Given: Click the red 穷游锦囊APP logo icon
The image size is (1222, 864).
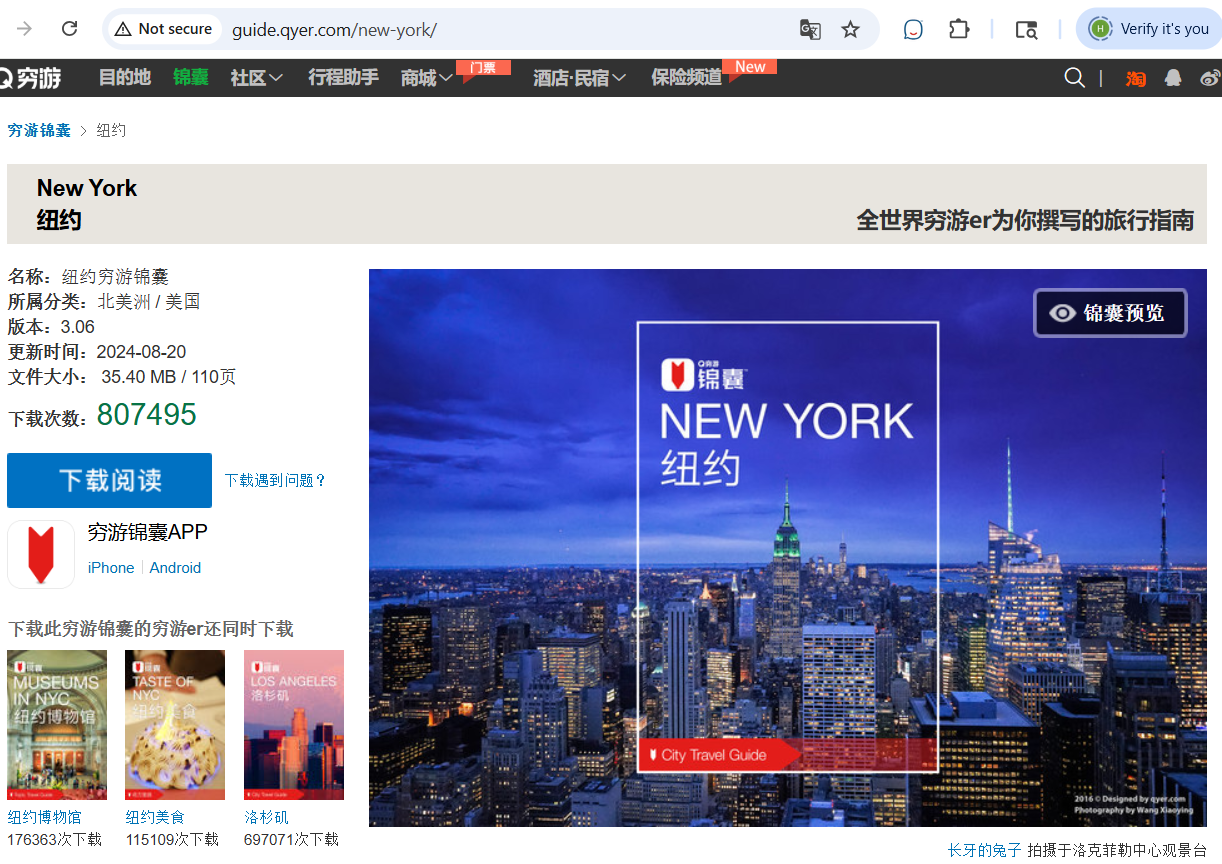Looking at the screenshot, I should tap(41, 554).
